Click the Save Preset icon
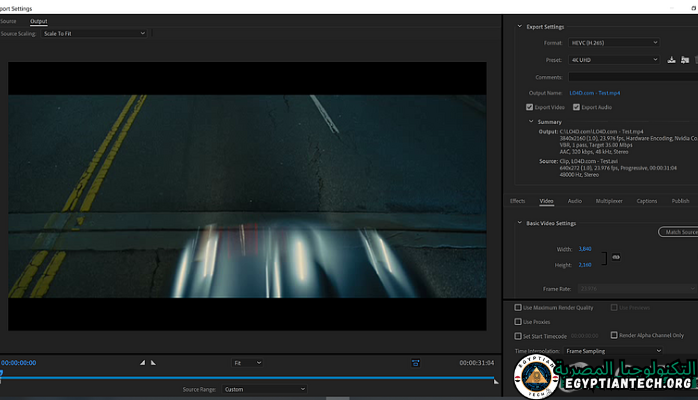 671,60
